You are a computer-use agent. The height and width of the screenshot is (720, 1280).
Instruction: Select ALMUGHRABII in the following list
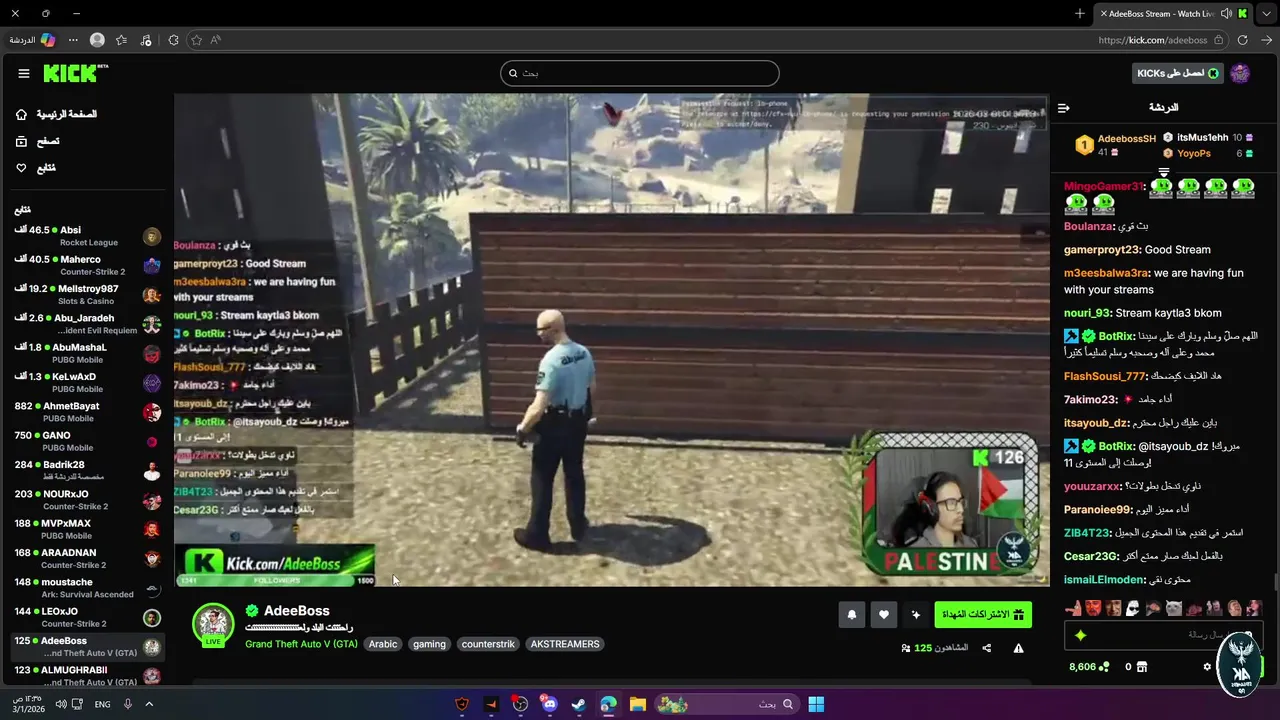point(88,675)
